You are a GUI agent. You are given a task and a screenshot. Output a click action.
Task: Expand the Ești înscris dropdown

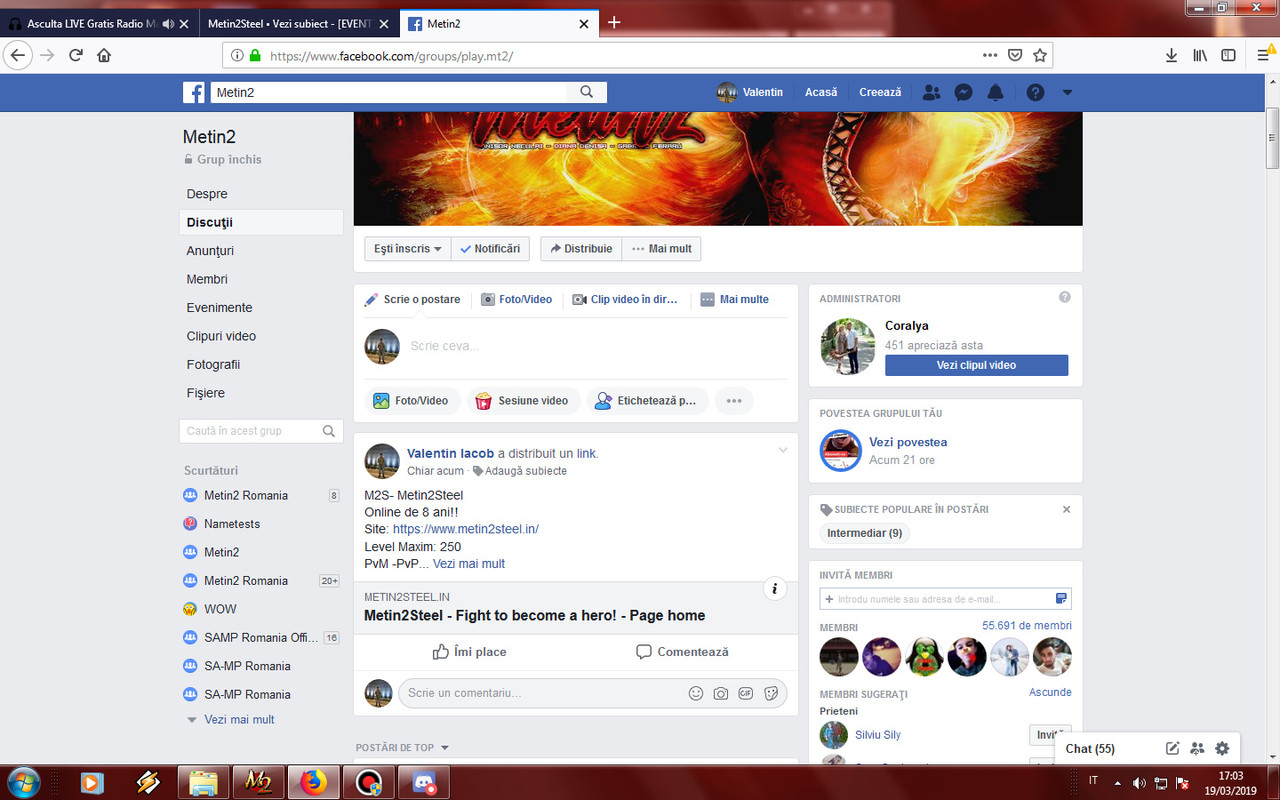pos(408,249)
